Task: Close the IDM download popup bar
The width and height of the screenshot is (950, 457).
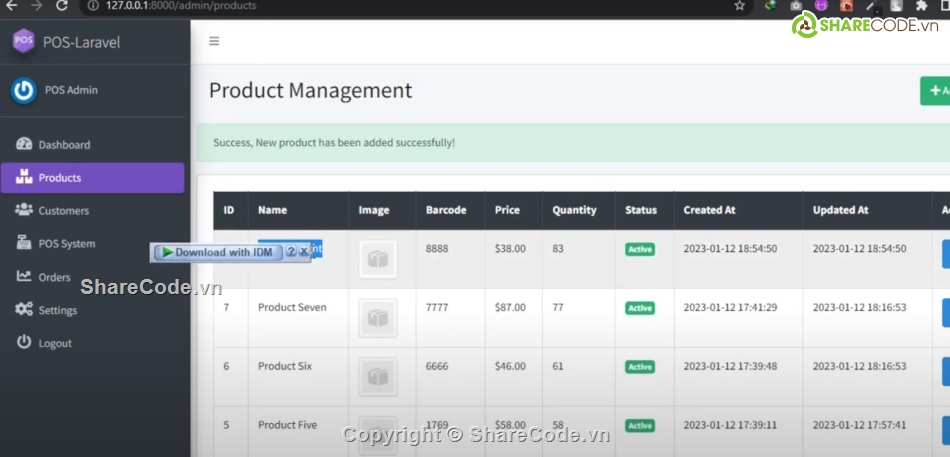Action: click(304, 252)
